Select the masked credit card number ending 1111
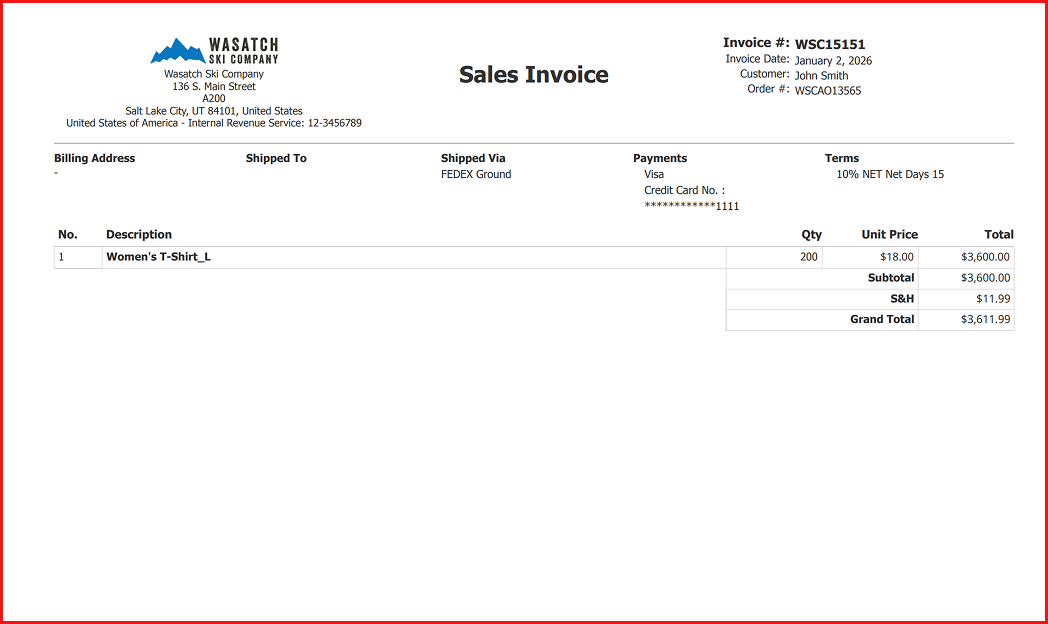 pyautogui.click(x=692, y=206)
